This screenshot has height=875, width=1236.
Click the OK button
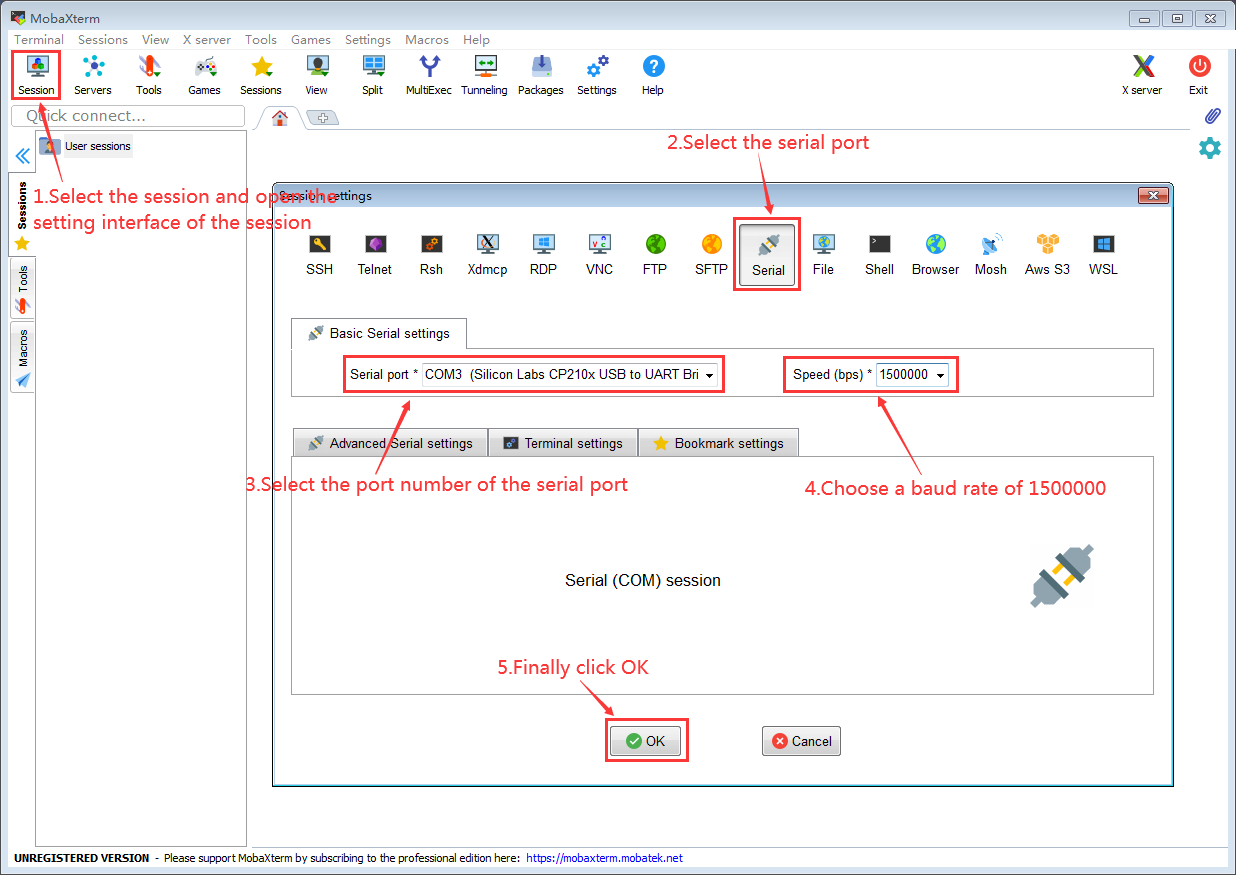click(646, 741)
